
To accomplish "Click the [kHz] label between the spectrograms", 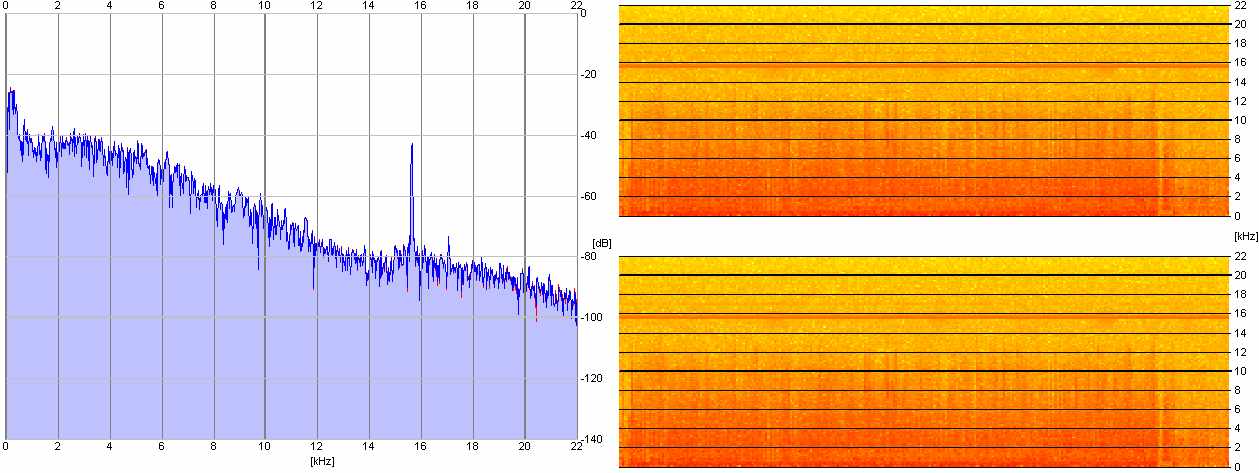I will pyautogui.click(x=1246, y=236).
